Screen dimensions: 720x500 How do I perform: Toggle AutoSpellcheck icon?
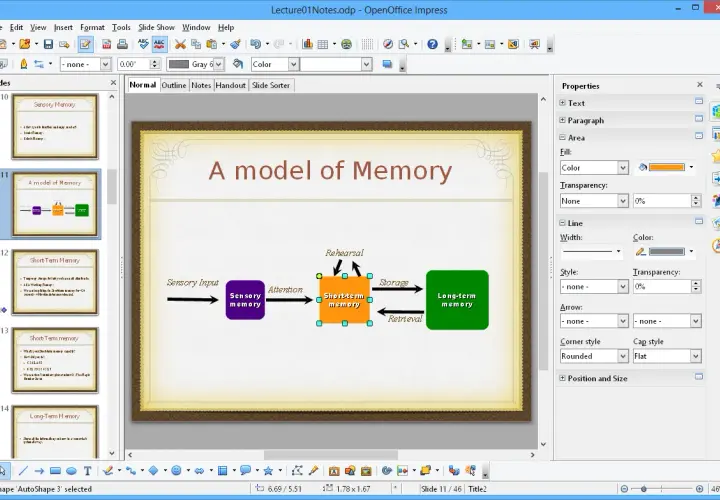click(159, 44)
